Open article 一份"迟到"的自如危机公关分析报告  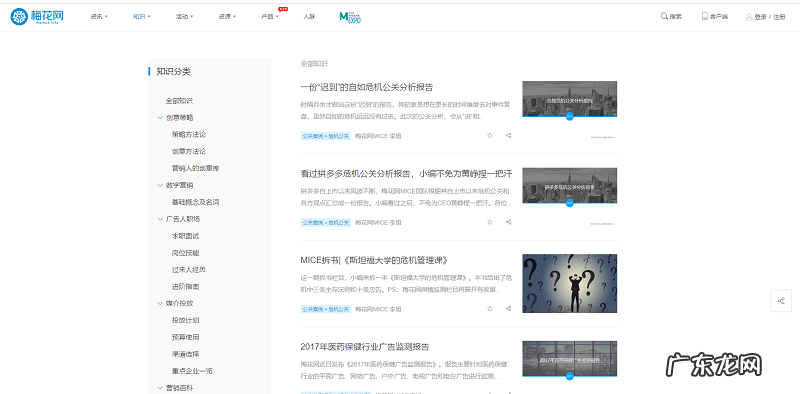(367, 87)
